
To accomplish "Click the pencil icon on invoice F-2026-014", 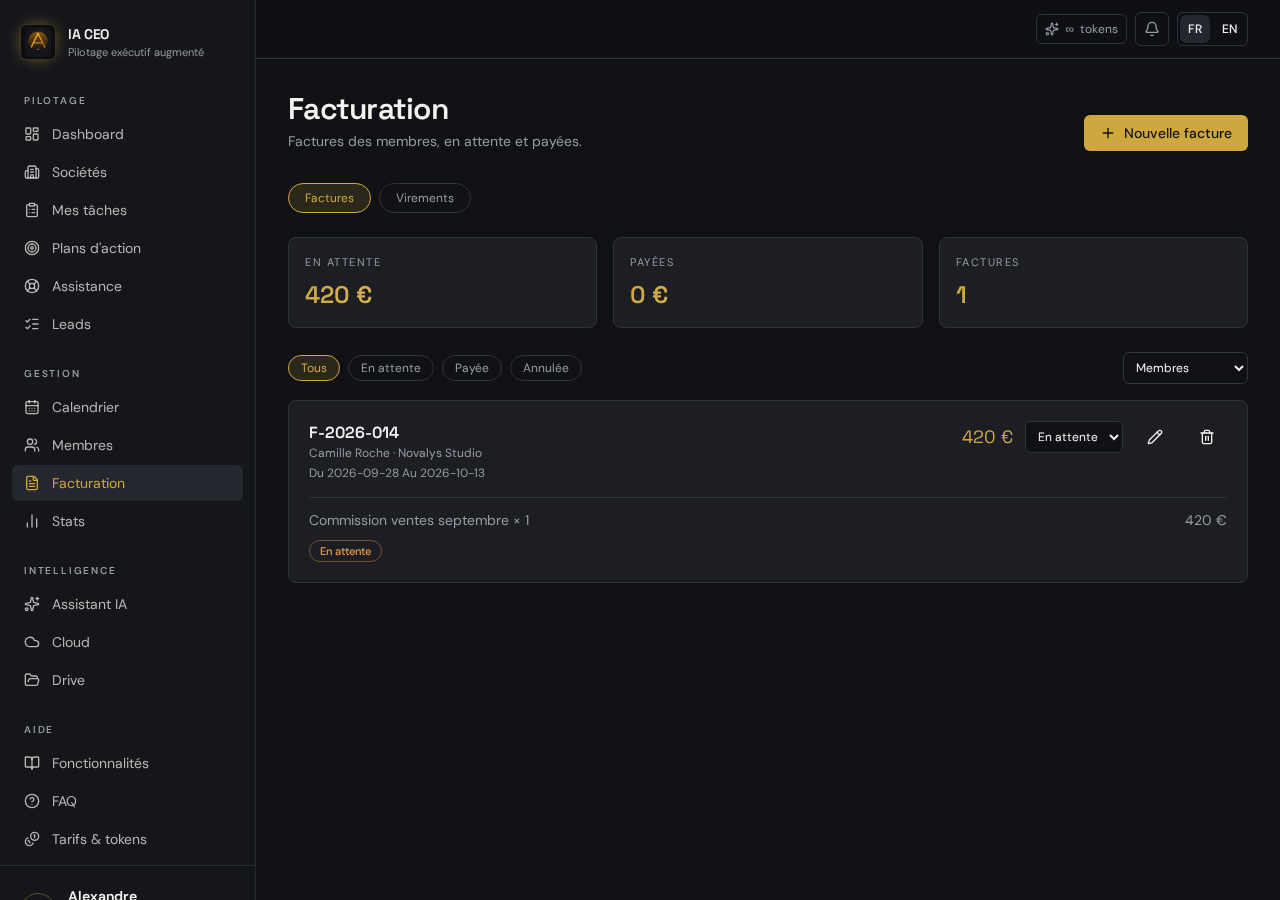I will pyautogui.click(x=1155, y=437).
